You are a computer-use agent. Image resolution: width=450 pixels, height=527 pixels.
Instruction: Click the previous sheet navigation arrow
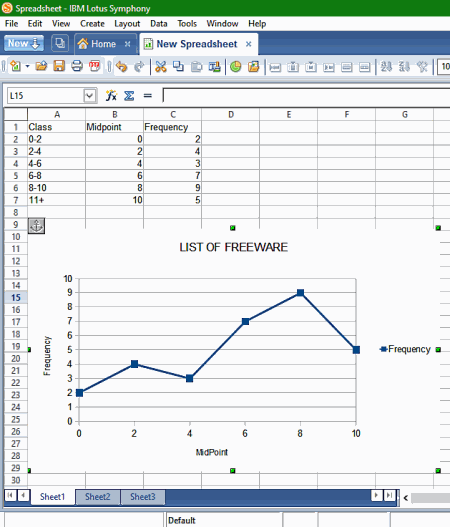23,495
